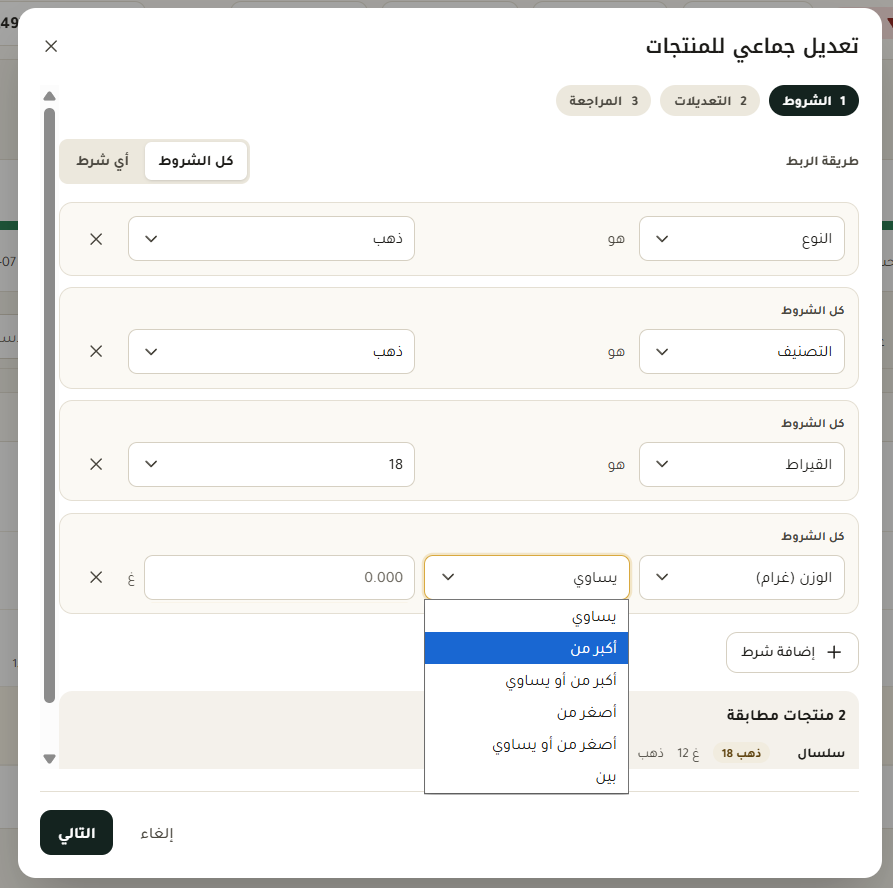Screen dimensions: 893x888
Task: Select كل الشروط linking mode
Action: pyautogui.click(x=196, y=161)
